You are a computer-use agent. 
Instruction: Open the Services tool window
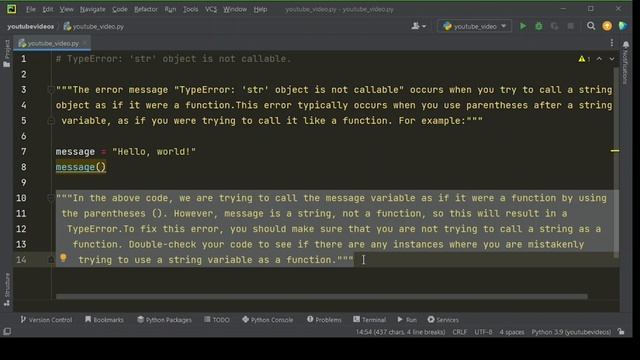[x=443, y=320]
